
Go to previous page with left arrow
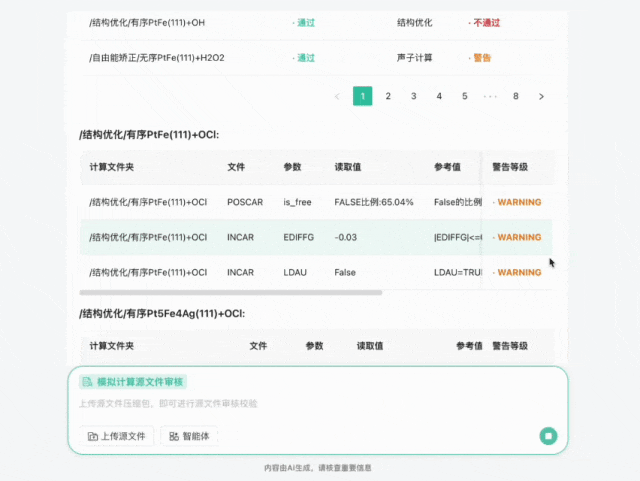(336, 96)
